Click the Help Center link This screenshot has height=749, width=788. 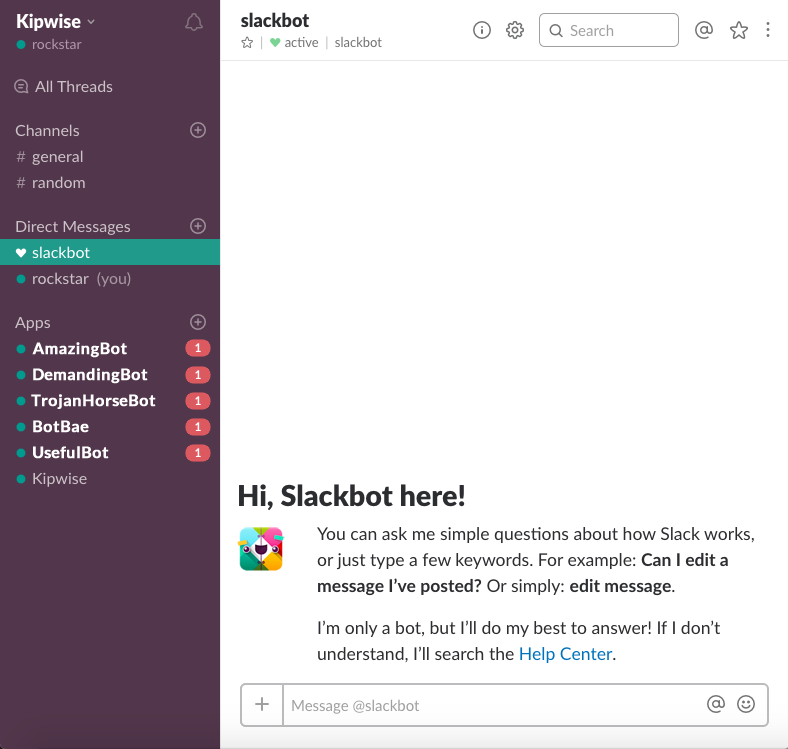(564, 654)
